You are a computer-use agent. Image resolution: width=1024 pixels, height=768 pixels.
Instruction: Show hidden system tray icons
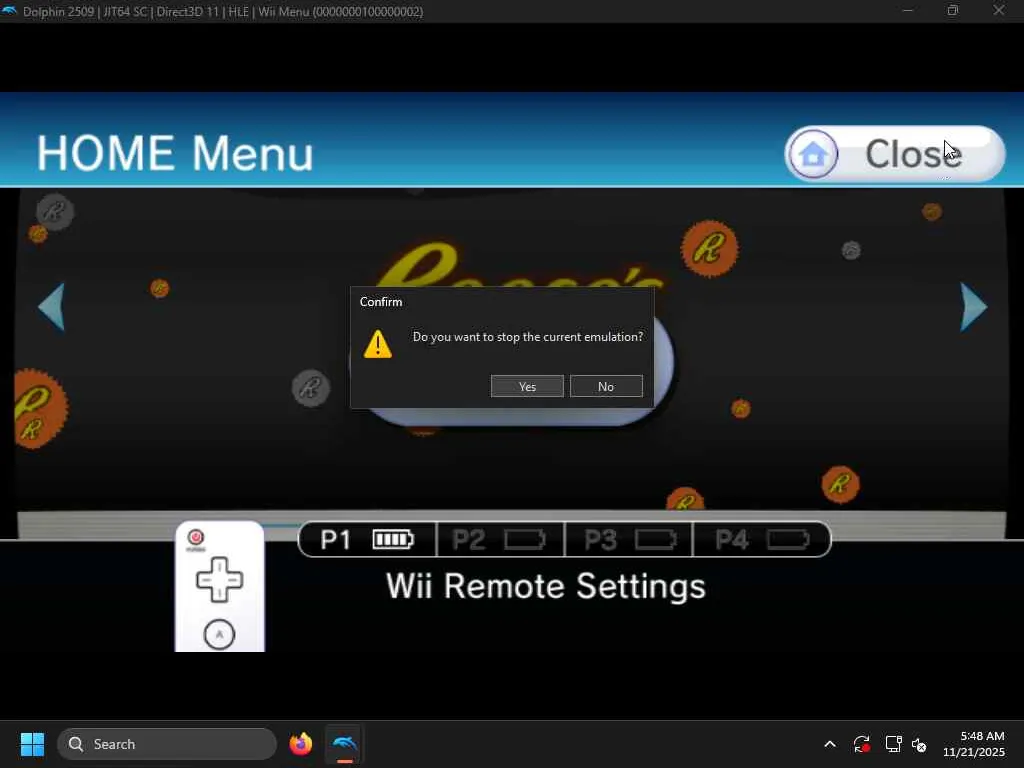pos(830,744)
